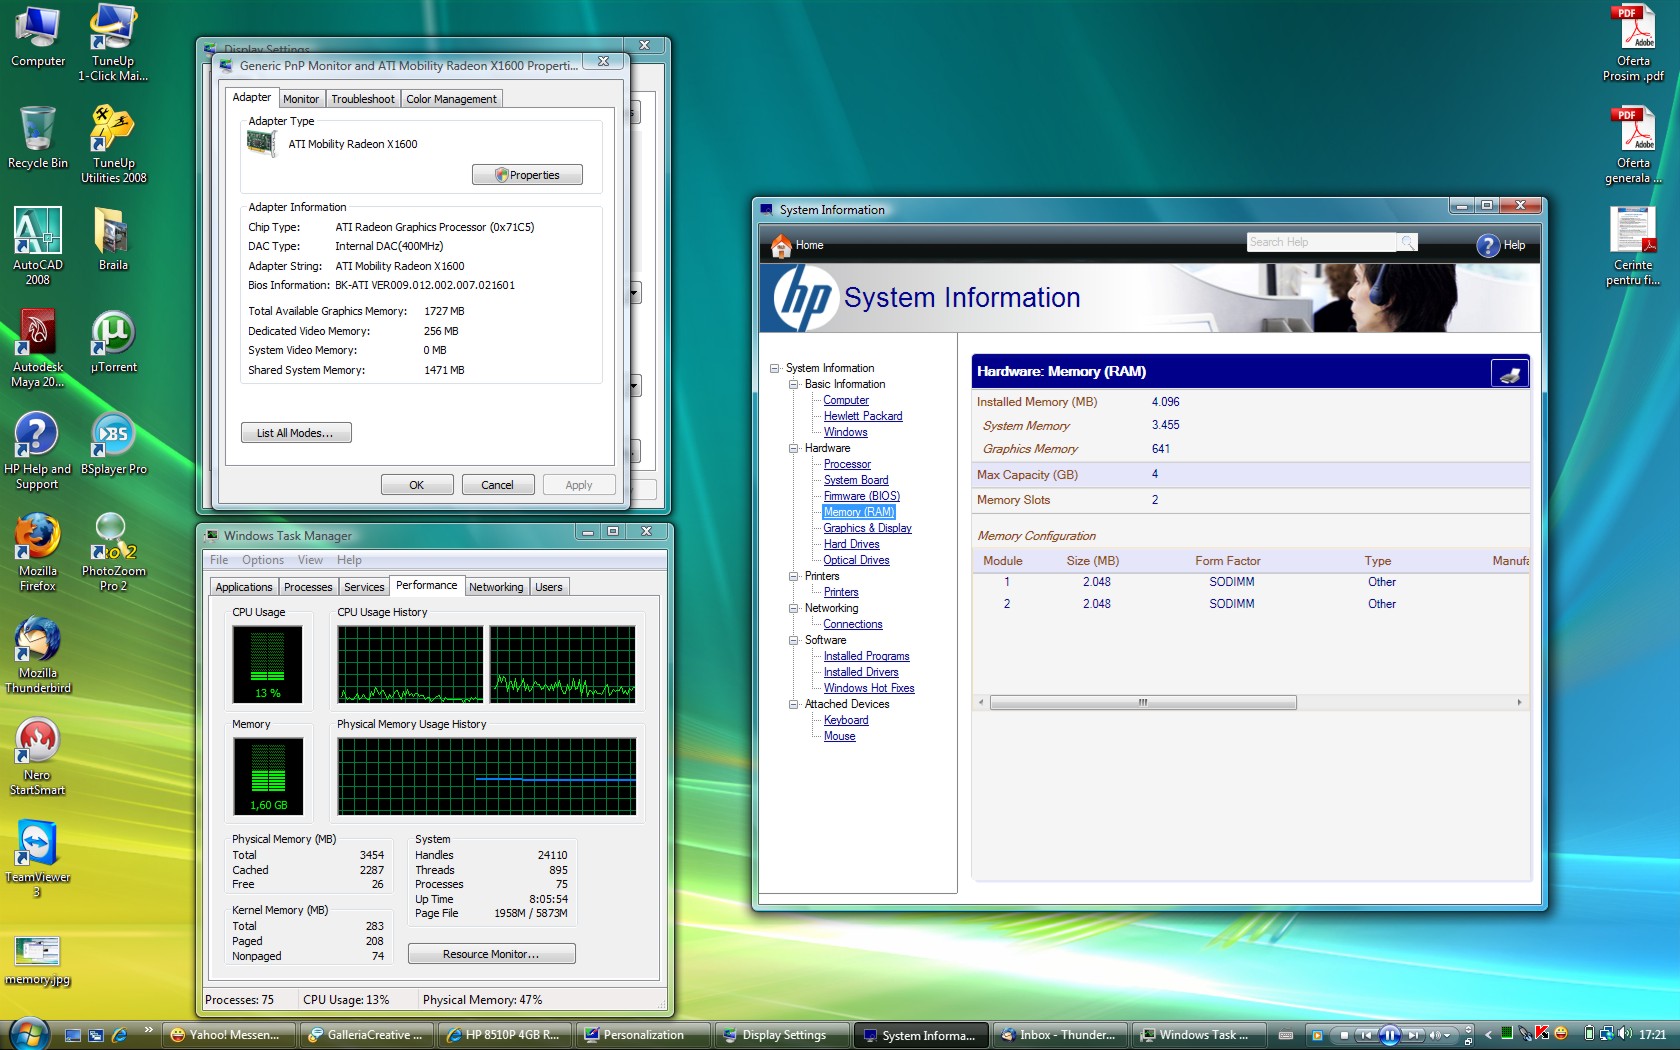The width and height of the screenshot is (1680, 1050).
Task: Click the Help question mark icon in System Information
Action: coord(1488,245)
